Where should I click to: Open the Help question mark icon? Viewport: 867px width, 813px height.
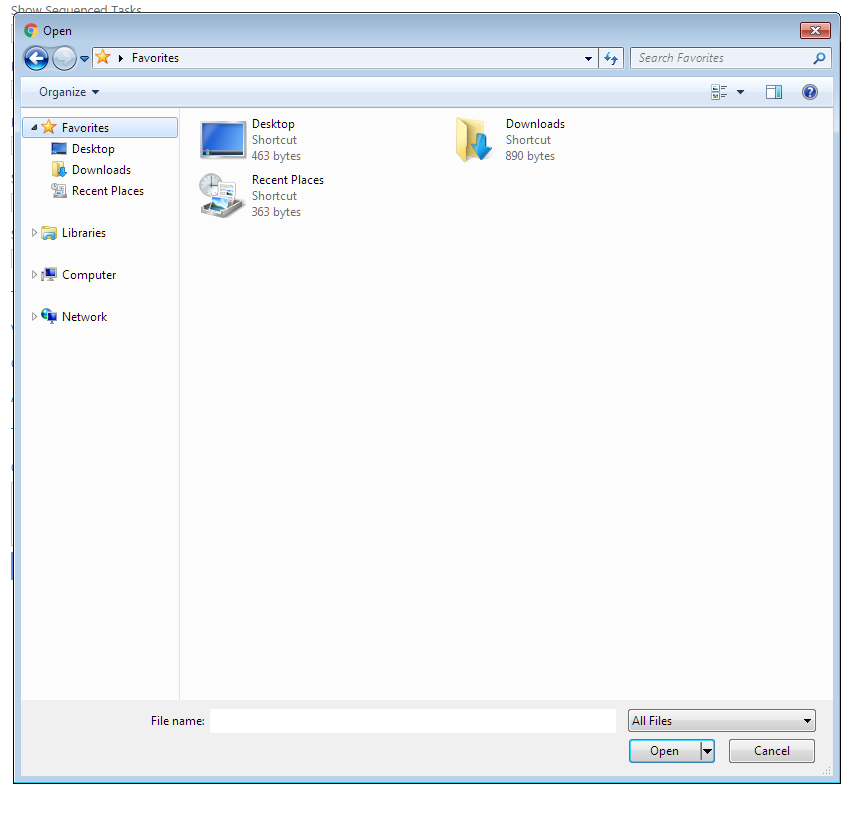810,92
